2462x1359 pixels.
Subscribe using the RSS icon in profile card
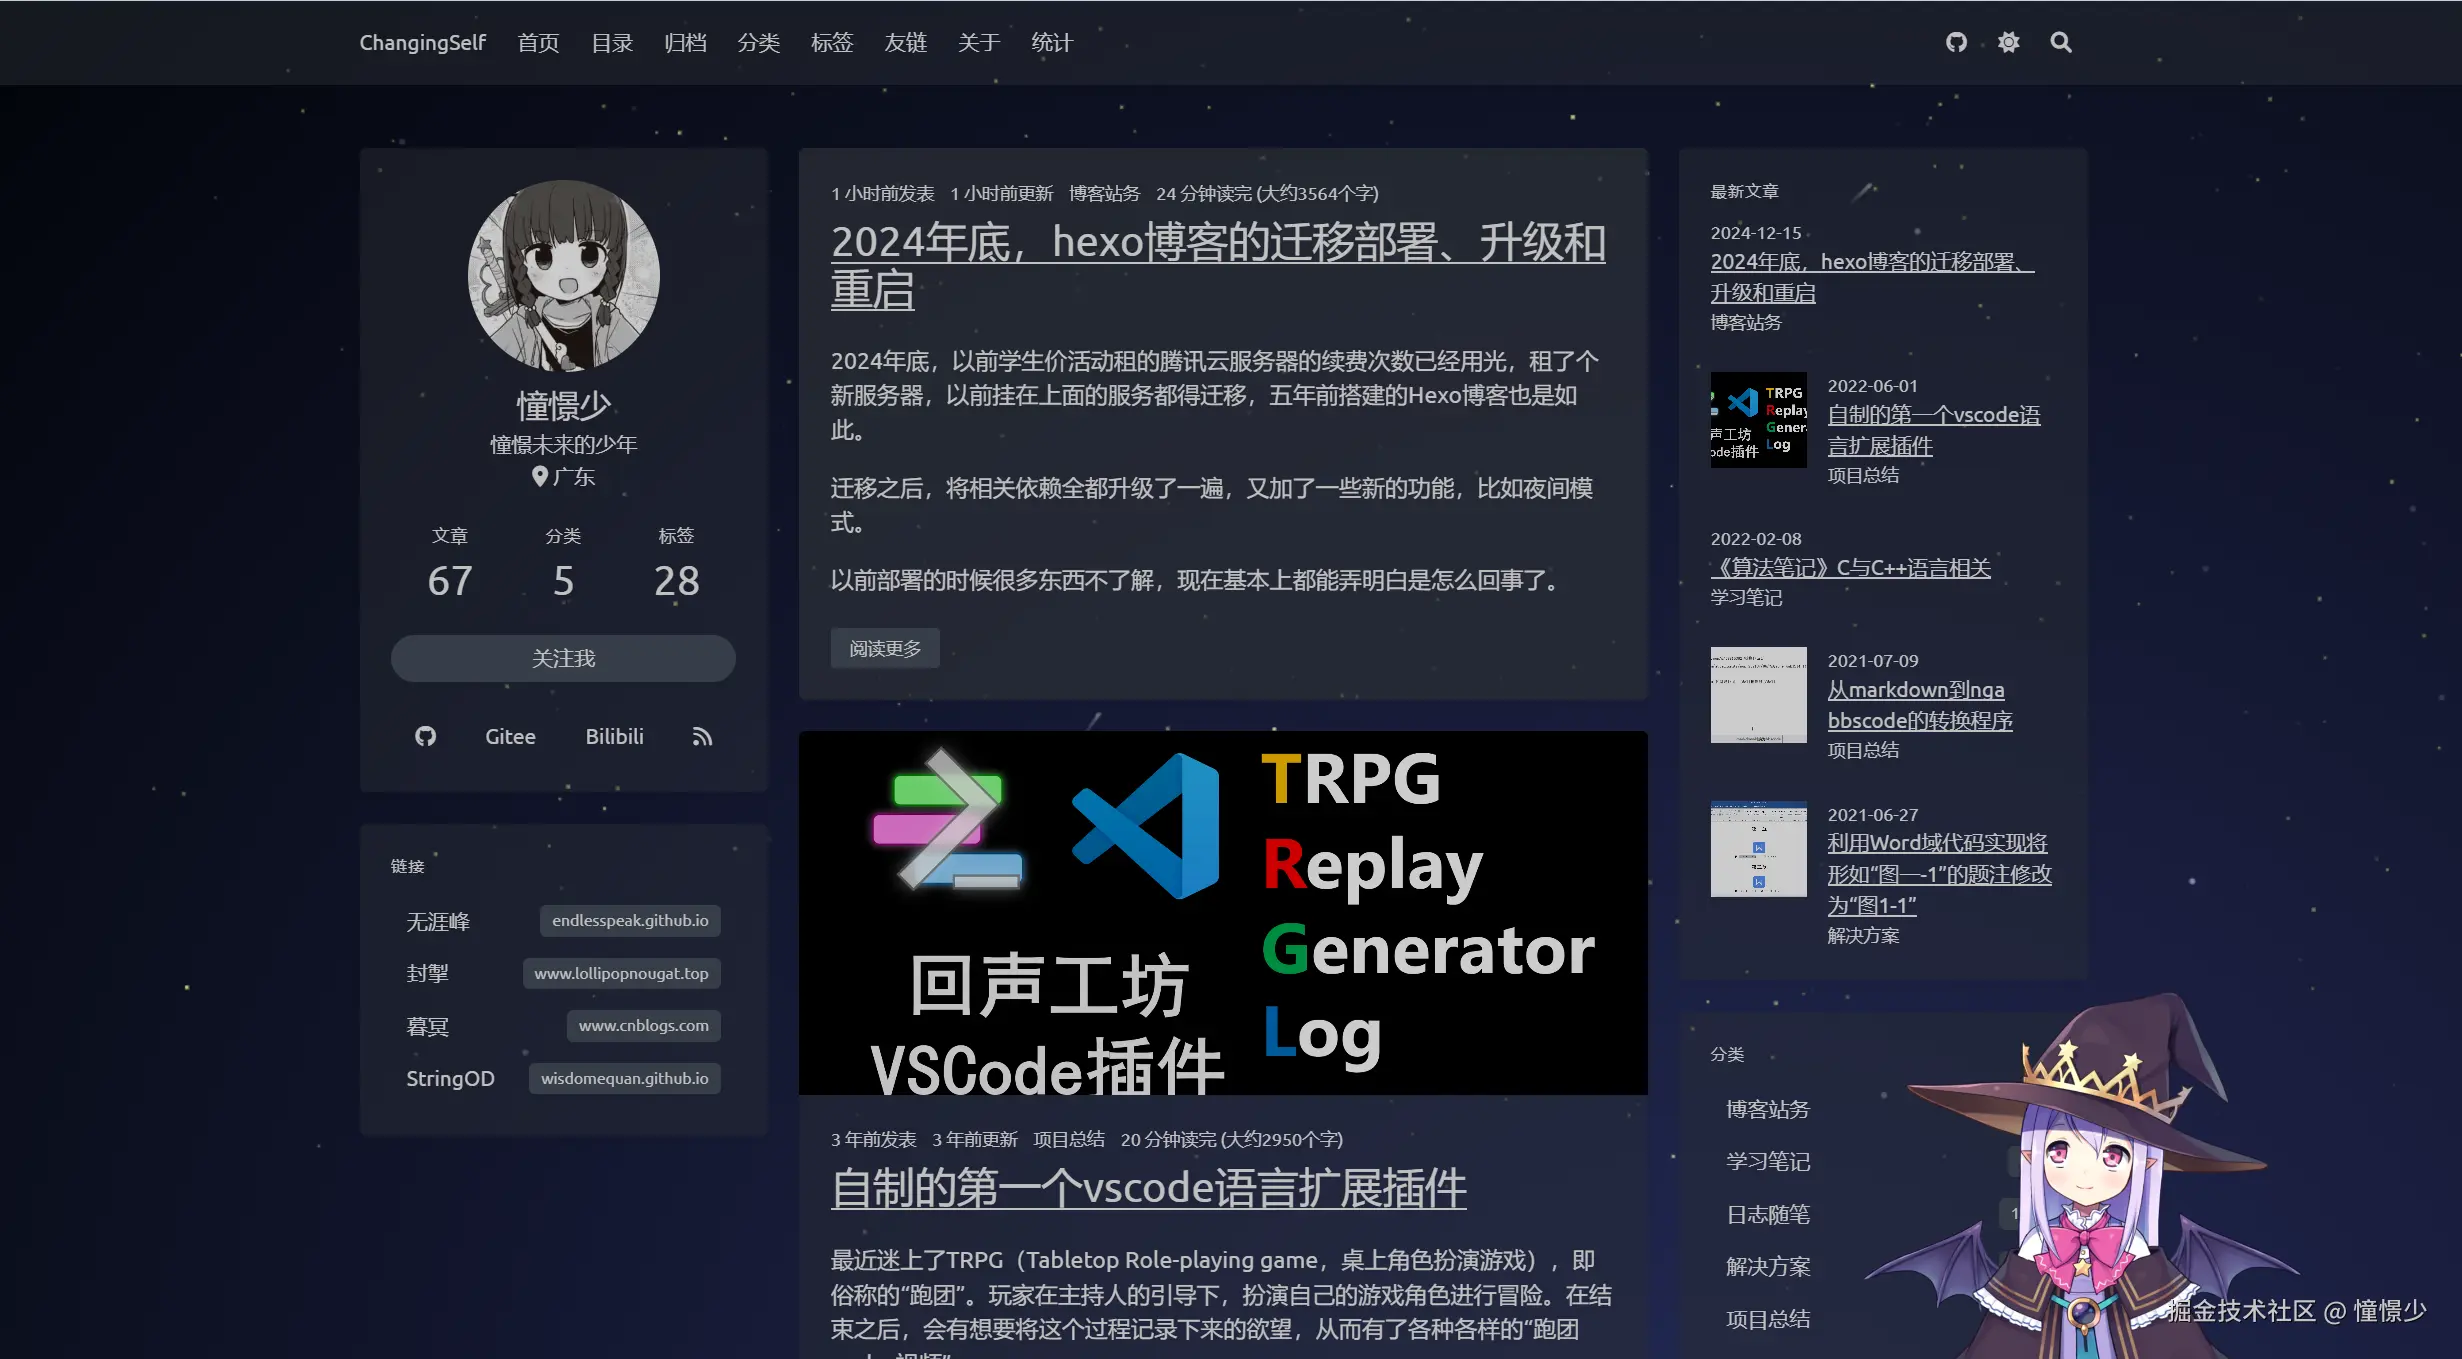[x=701, y=736]
